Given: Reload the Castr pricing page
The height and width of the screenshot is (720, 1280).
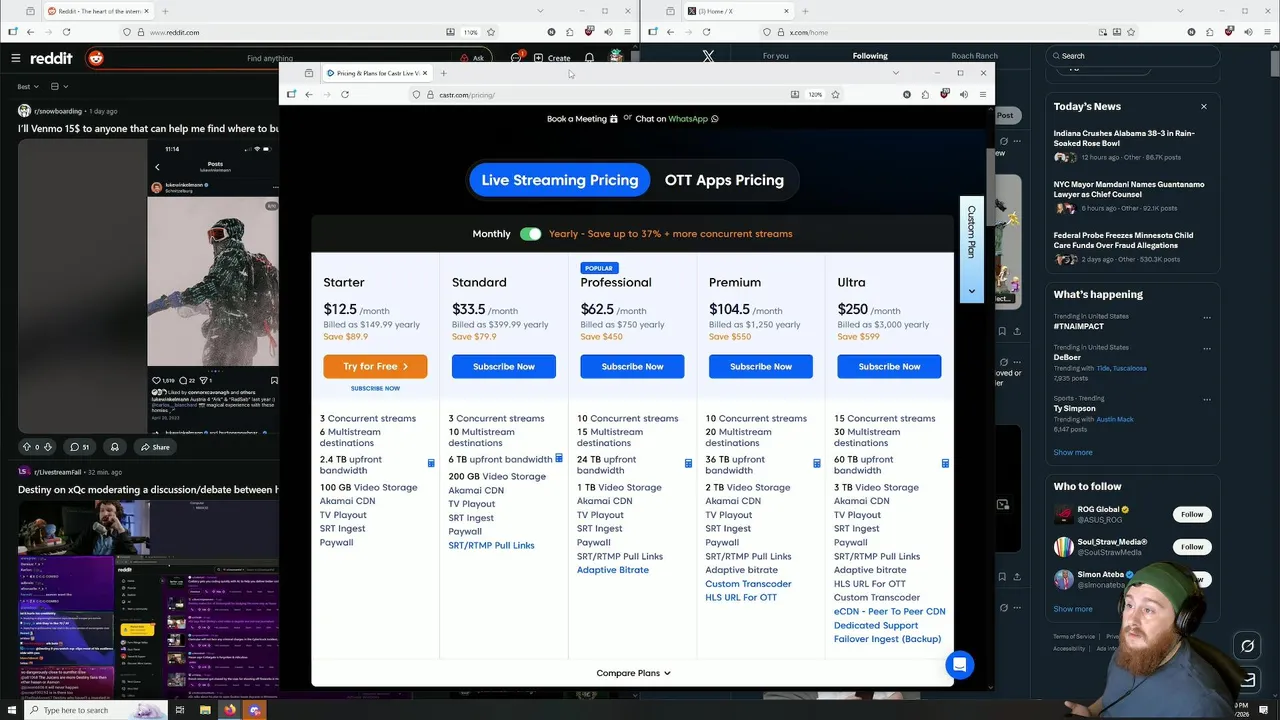Looking at the screenshot, I should 345,94.
